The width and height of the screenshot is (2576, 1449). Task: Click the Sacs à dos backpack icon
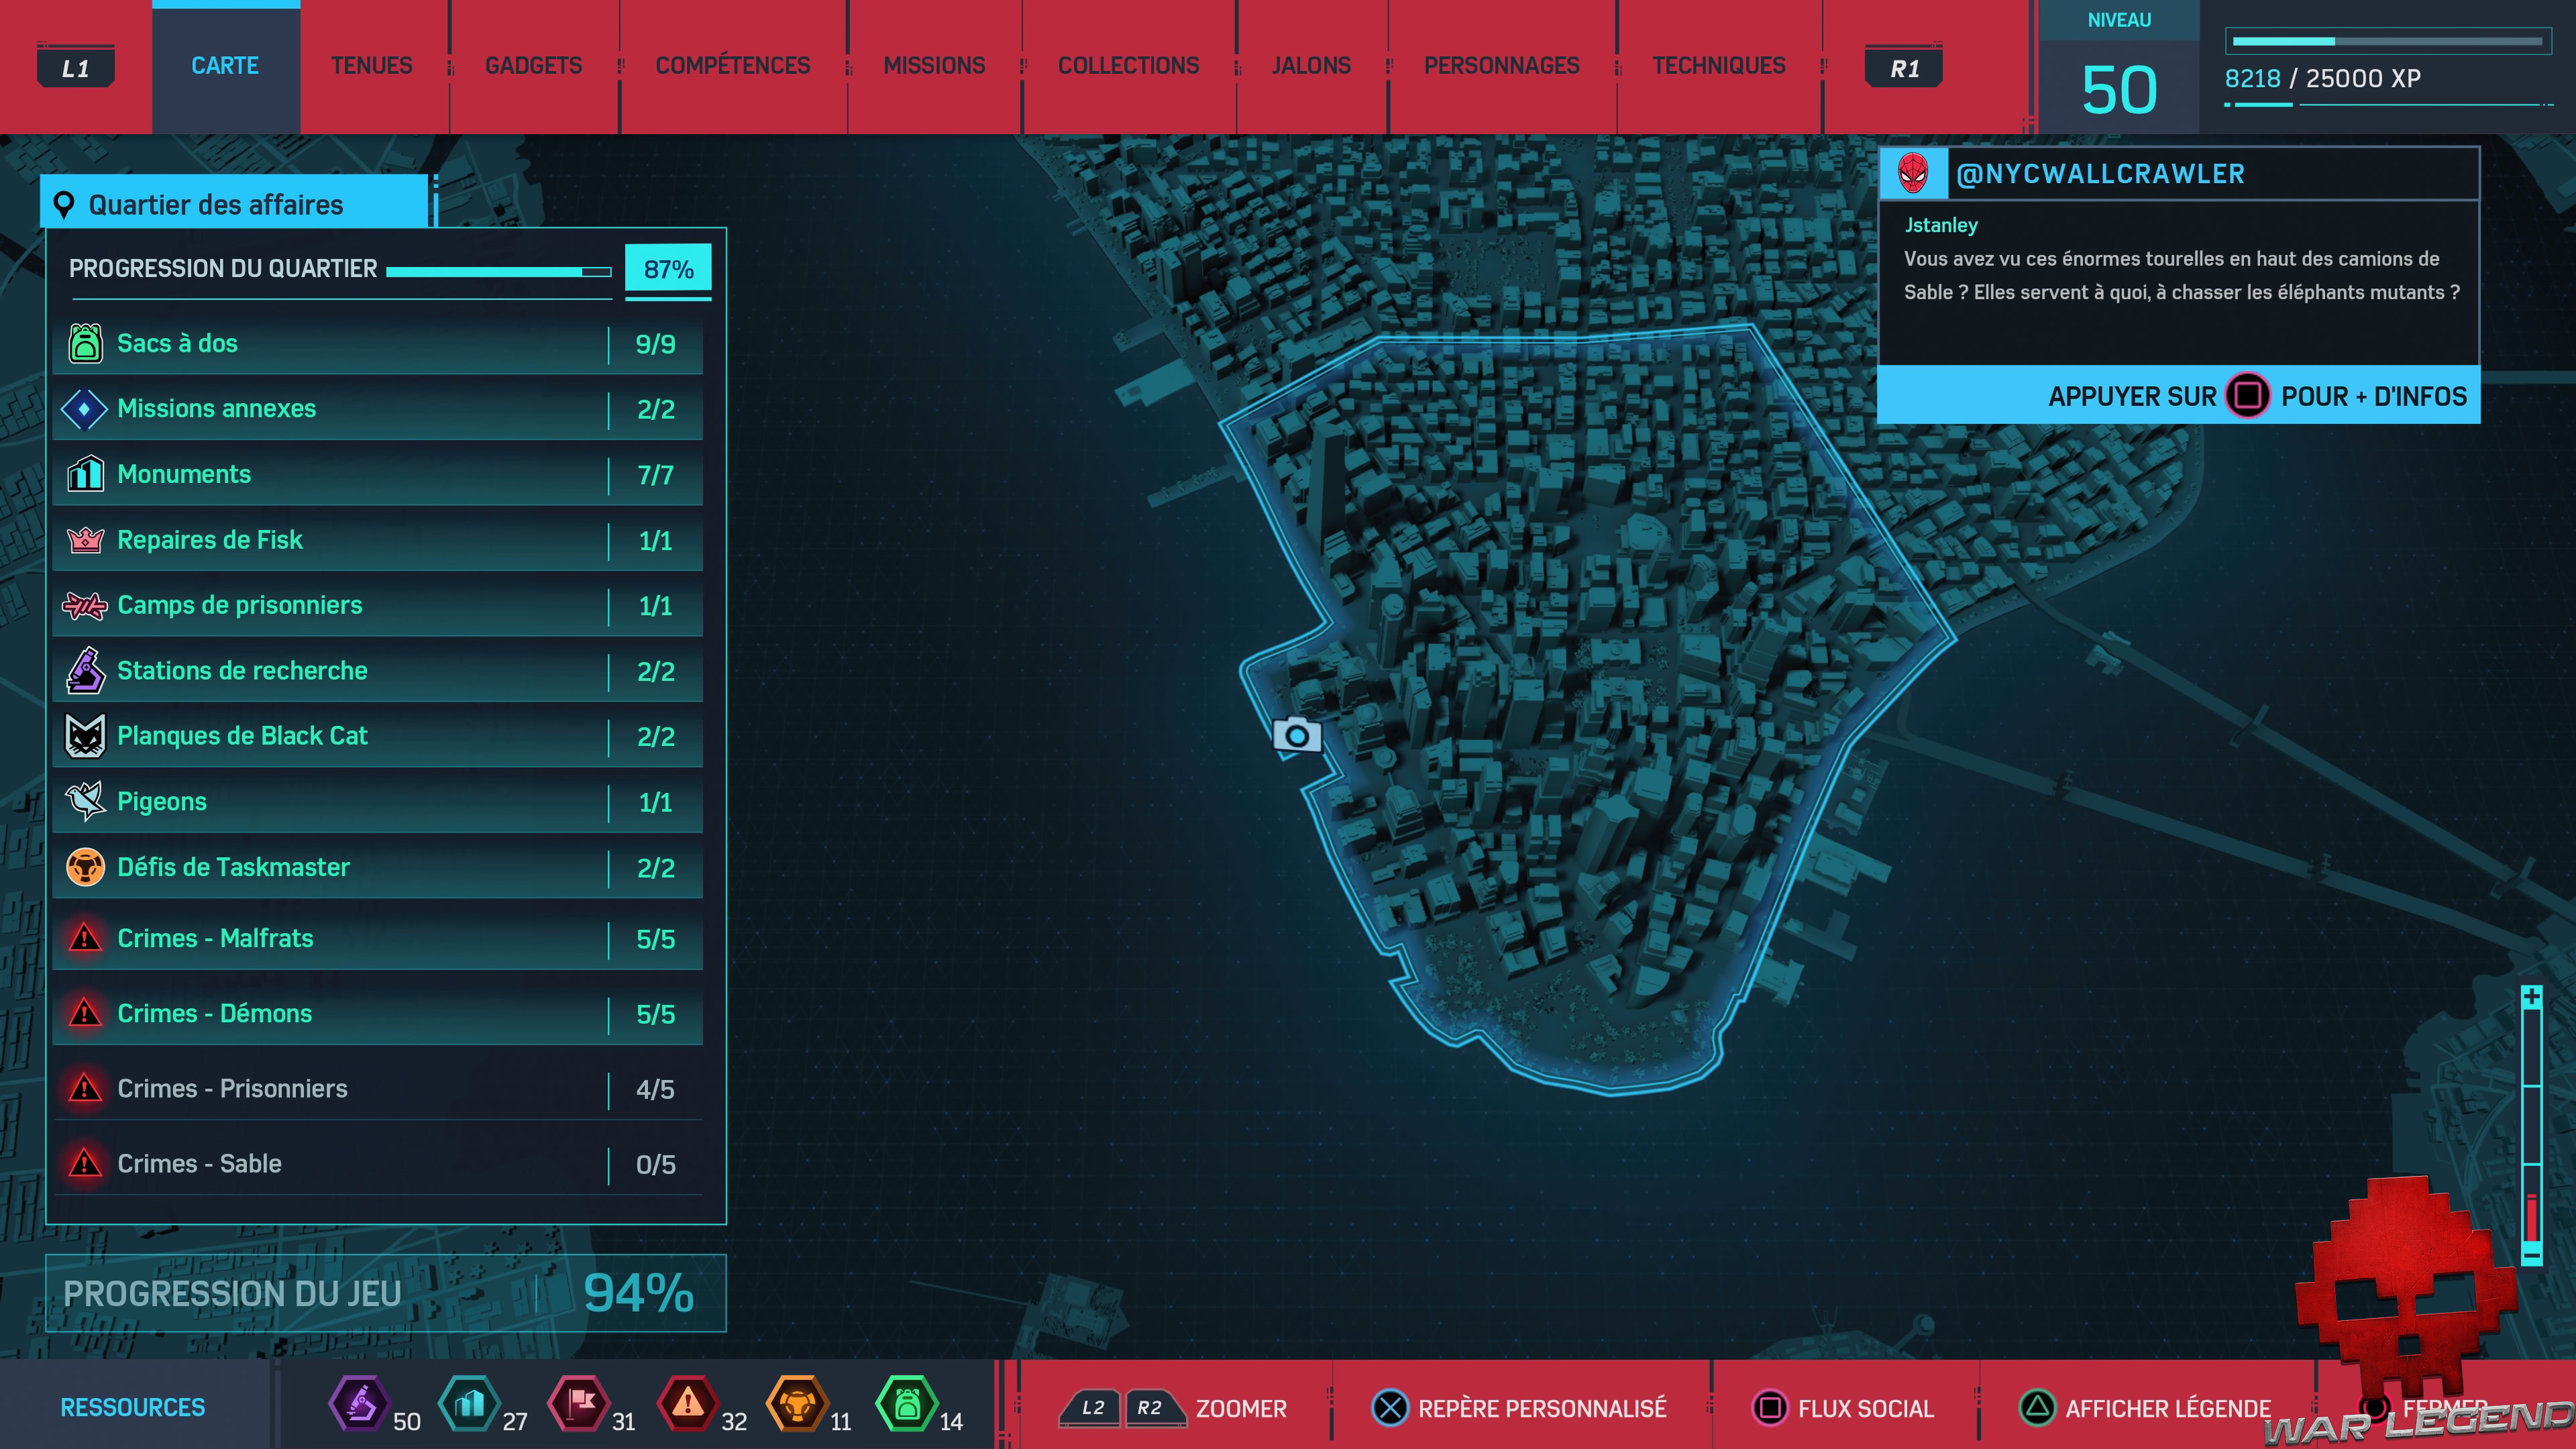click(85, 343)
